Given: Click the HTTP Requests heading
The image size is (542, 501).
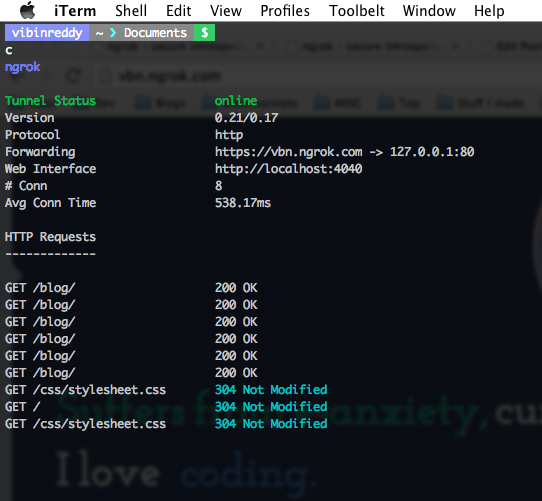Looking at the screenshot, I should [x=50, y=237].
